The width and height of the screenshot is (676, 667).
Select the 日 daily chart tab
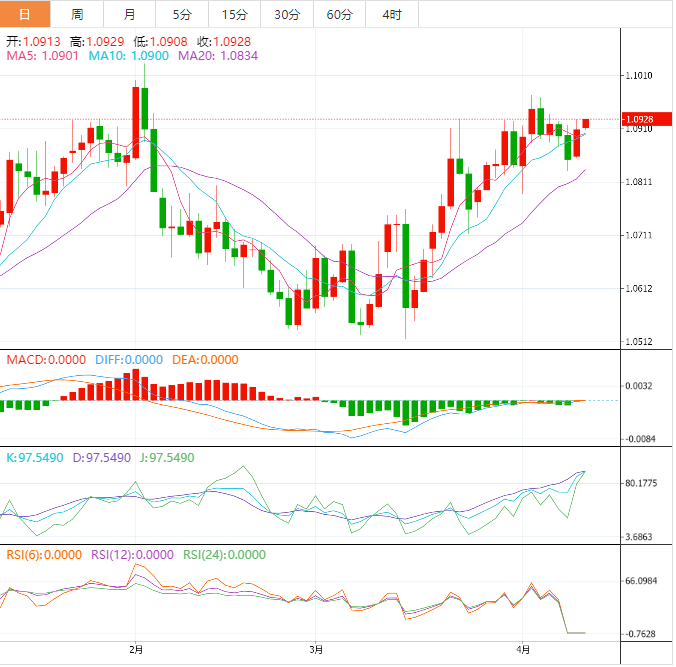pyautogui.click(x=25, y=14)
